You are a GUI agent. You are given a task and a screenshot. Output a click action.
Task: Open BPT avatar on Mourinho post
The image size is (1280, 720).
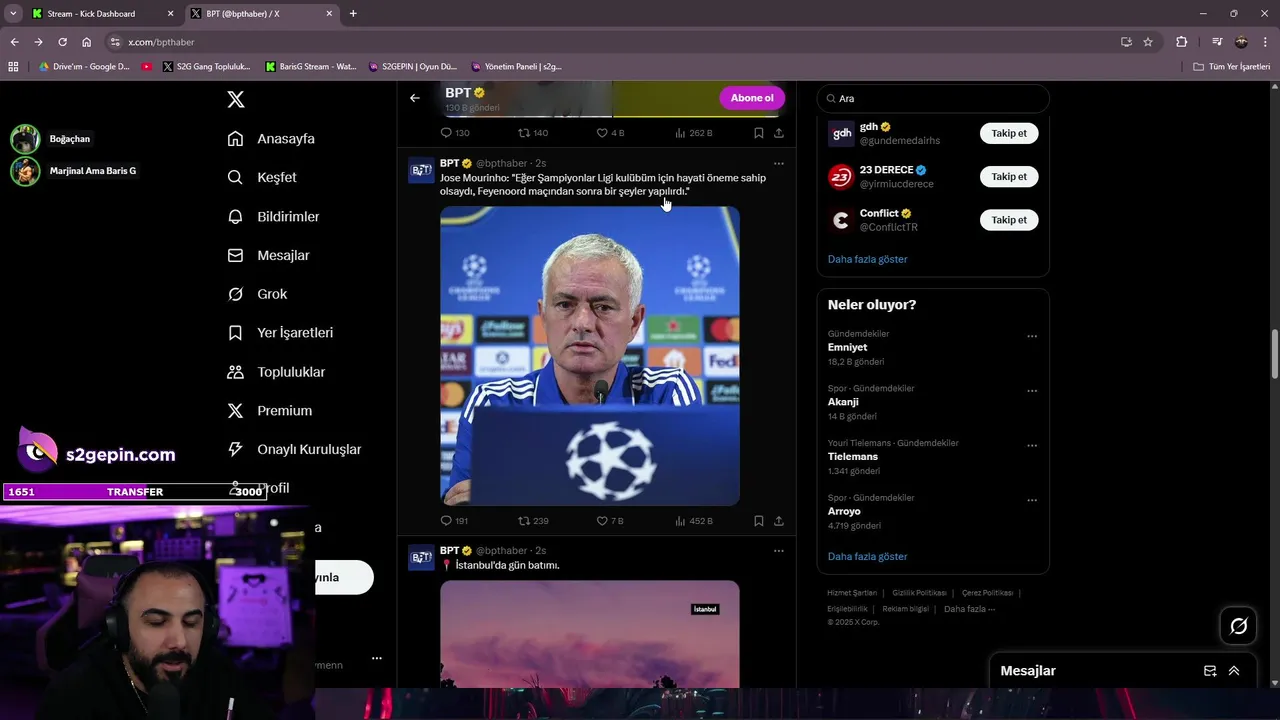coord(421,170)
